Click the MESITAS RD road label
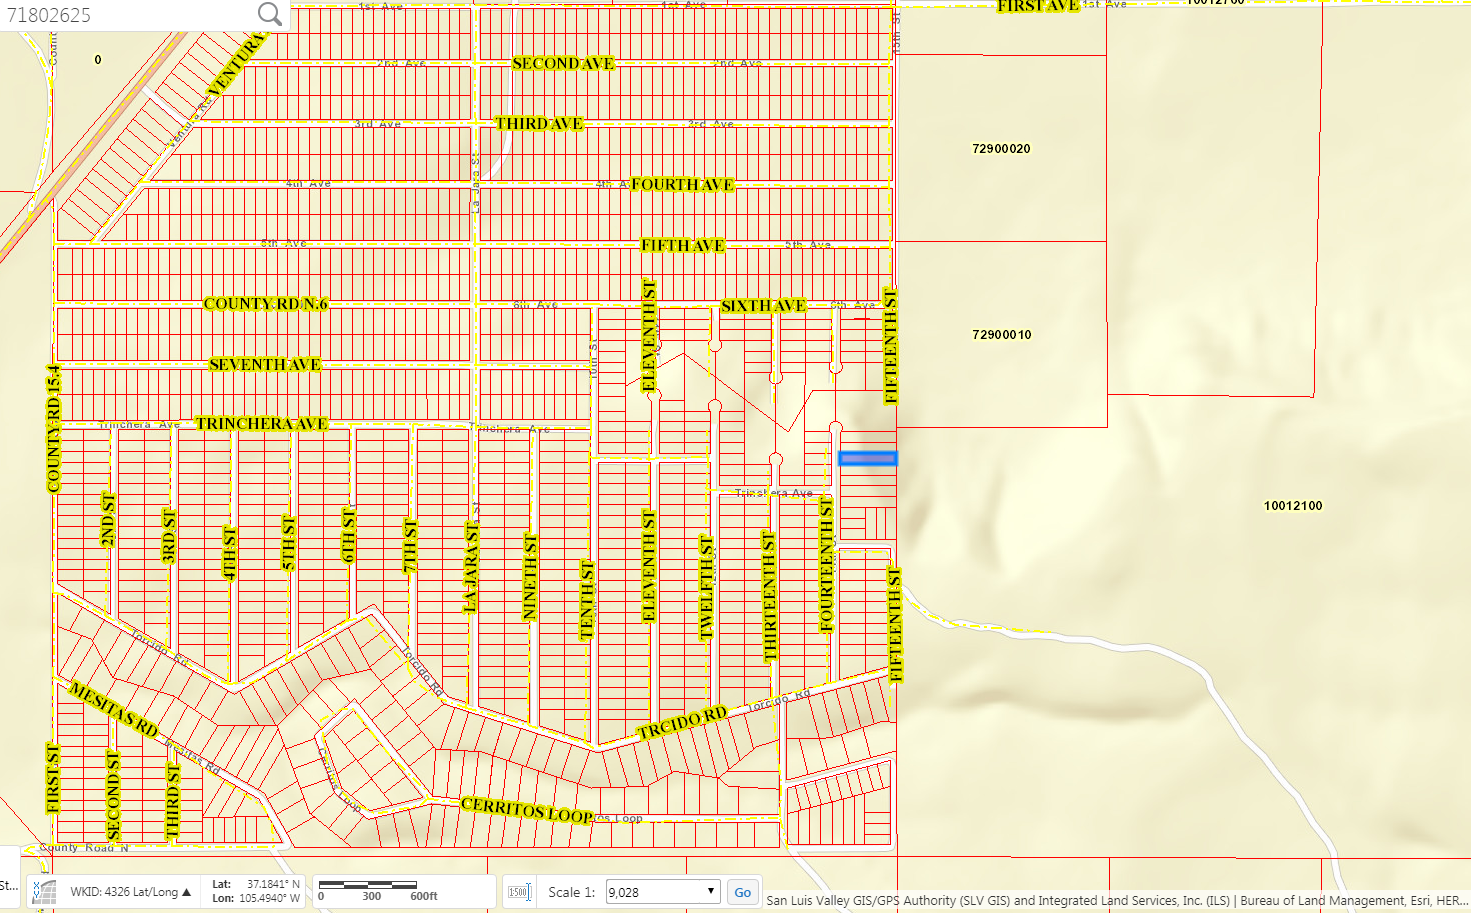The height and width of the screenshot is (913, 1471). [x=113, y=709]
